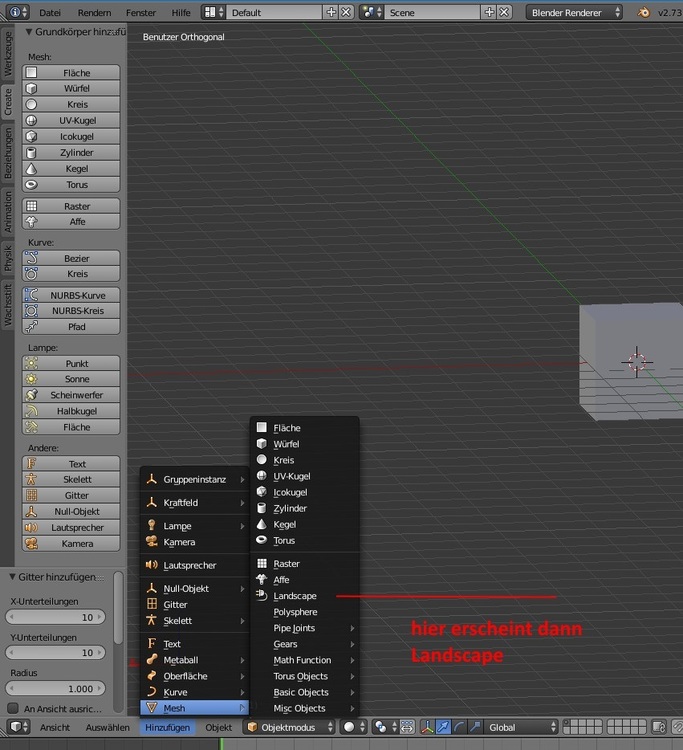
Task: Expand the Math Function submenu
Action: [x=305, y=660]
